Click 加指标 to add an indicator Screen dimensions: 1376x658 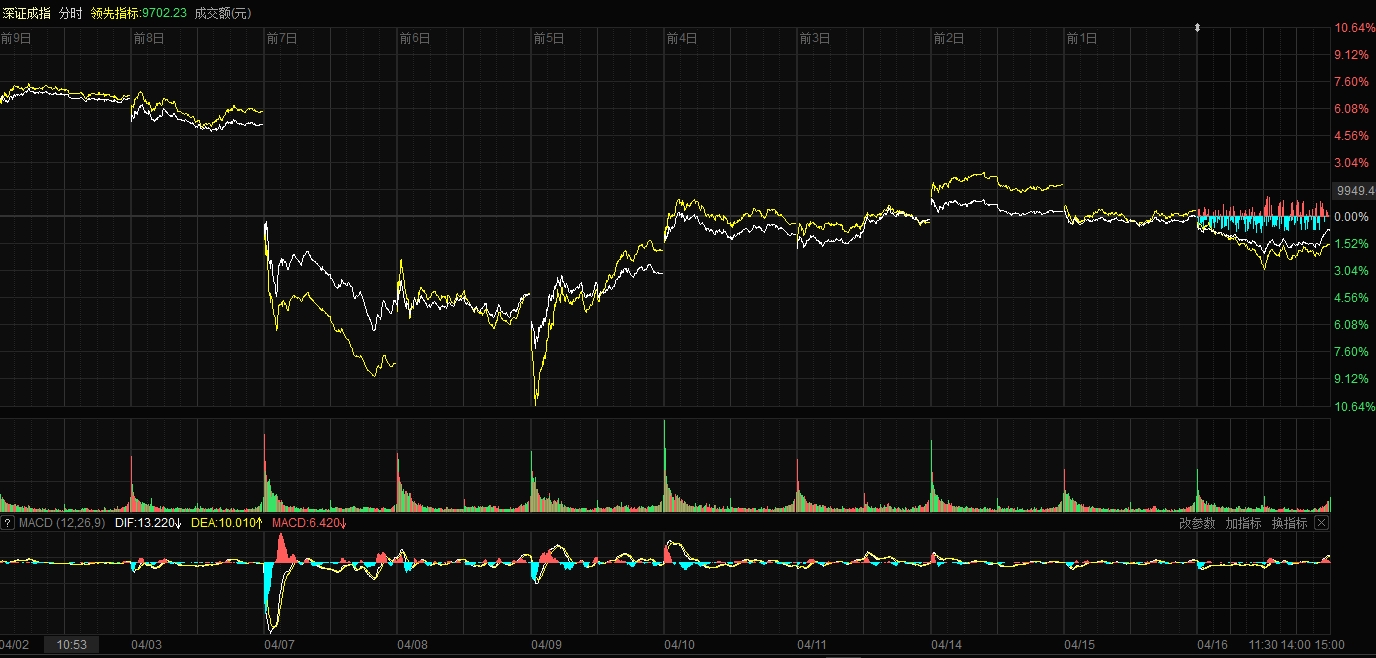1243,523
